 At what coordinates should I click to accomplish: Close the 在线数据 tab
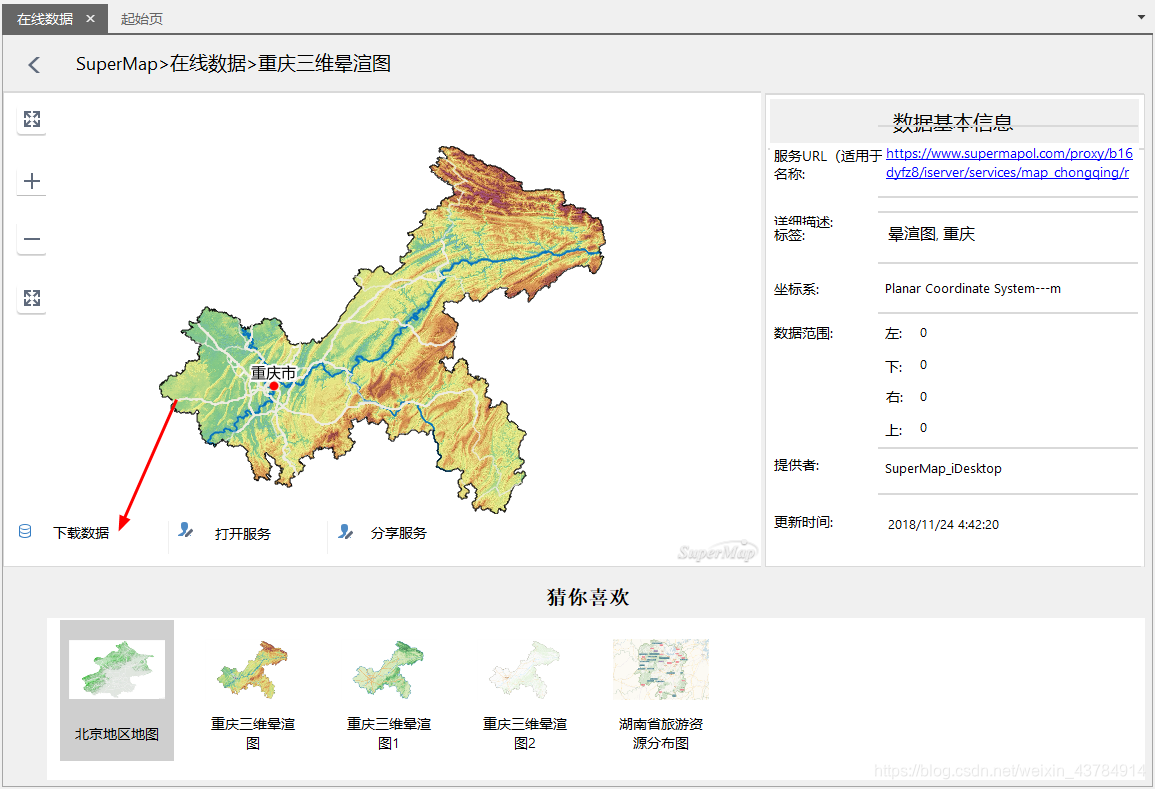tap(91, 18)
